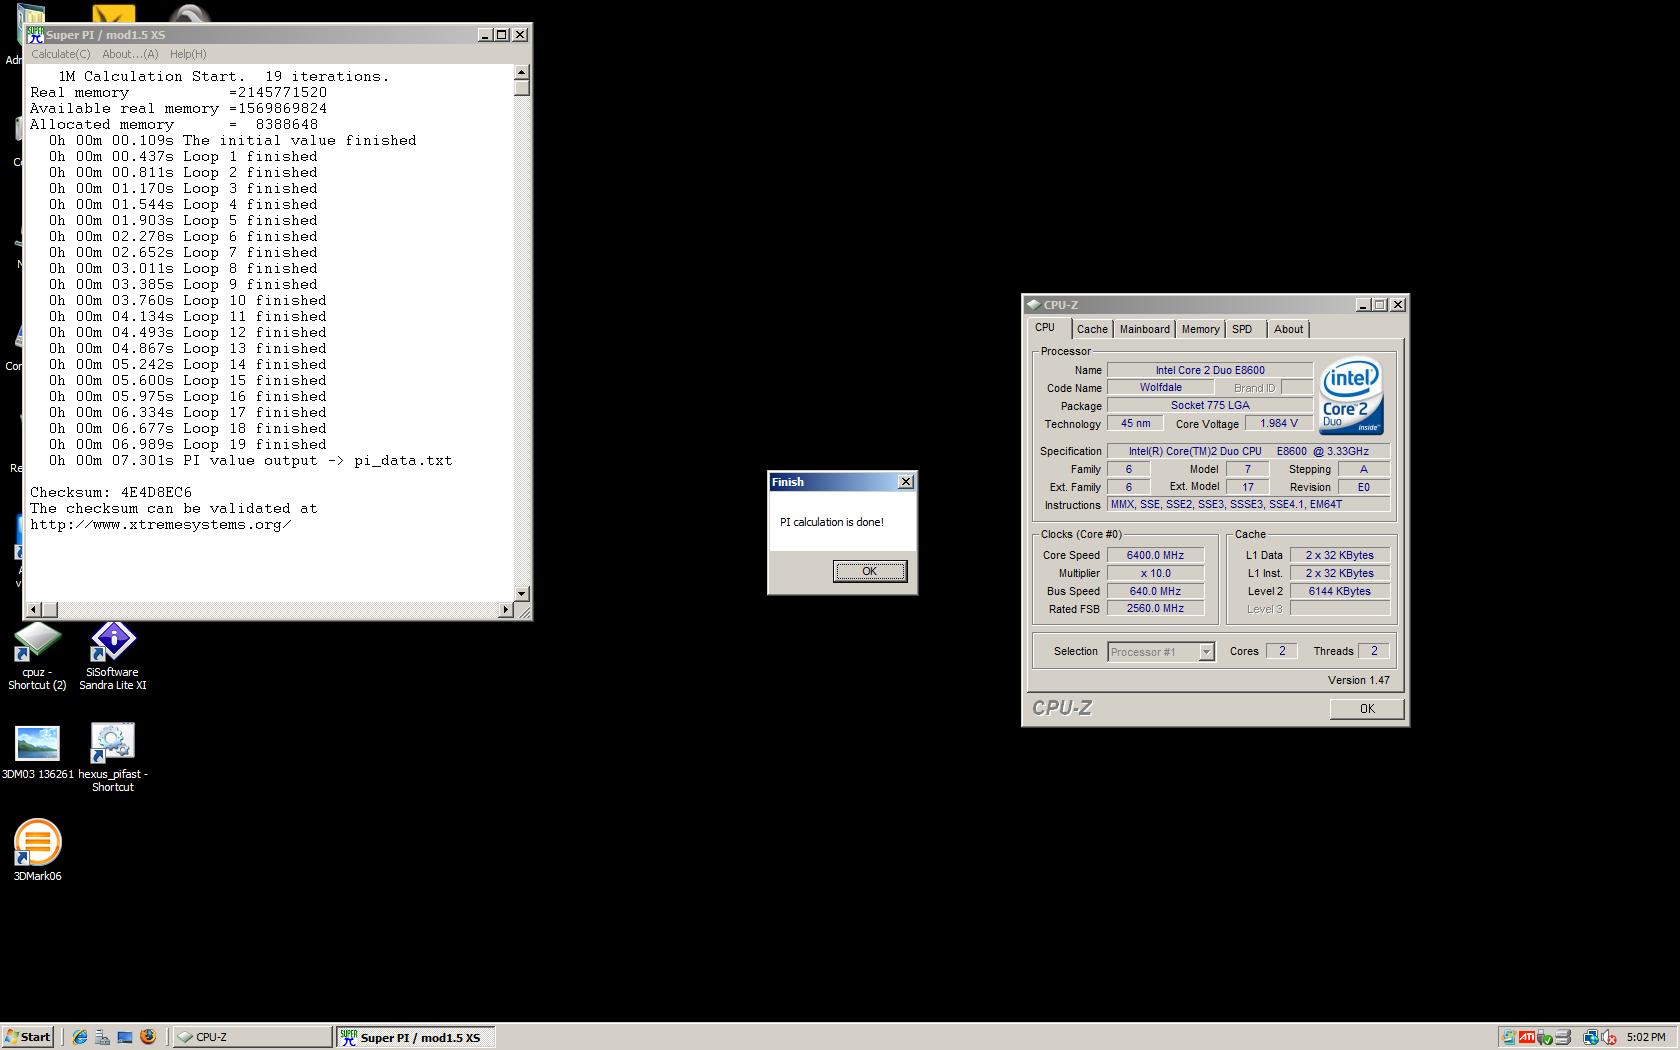Viewport: 1680px width, 1050px height.
Task: Open the Calculate(C) menu in Super PI
Action: 61,54
